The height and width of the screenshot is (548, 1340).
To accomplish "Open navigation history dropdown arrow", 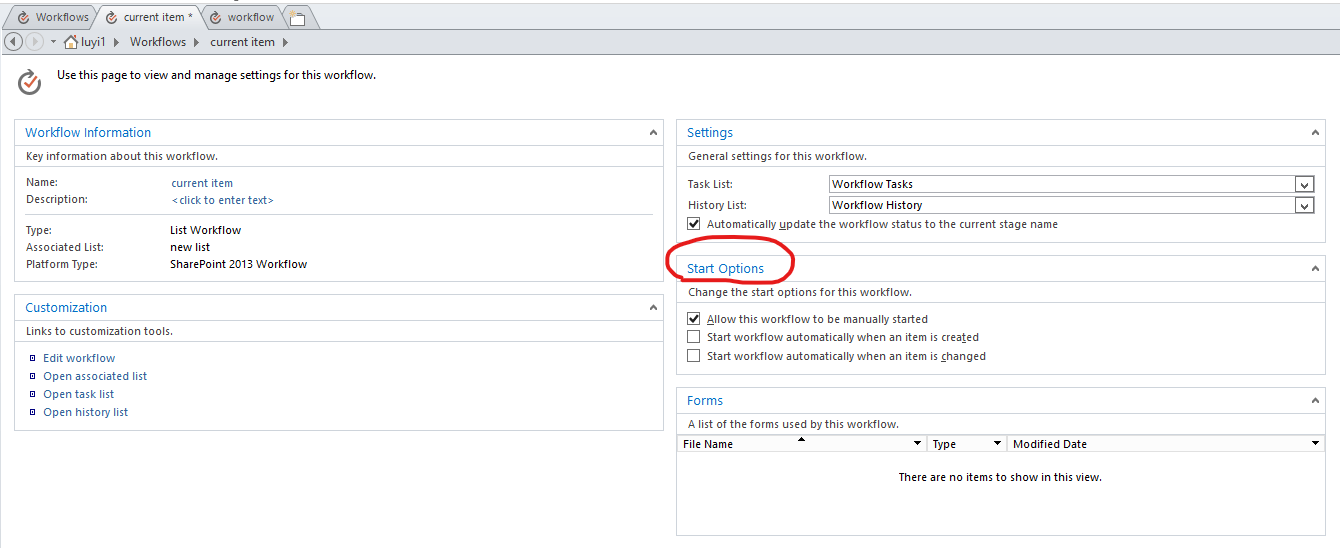I will point(53,42).
